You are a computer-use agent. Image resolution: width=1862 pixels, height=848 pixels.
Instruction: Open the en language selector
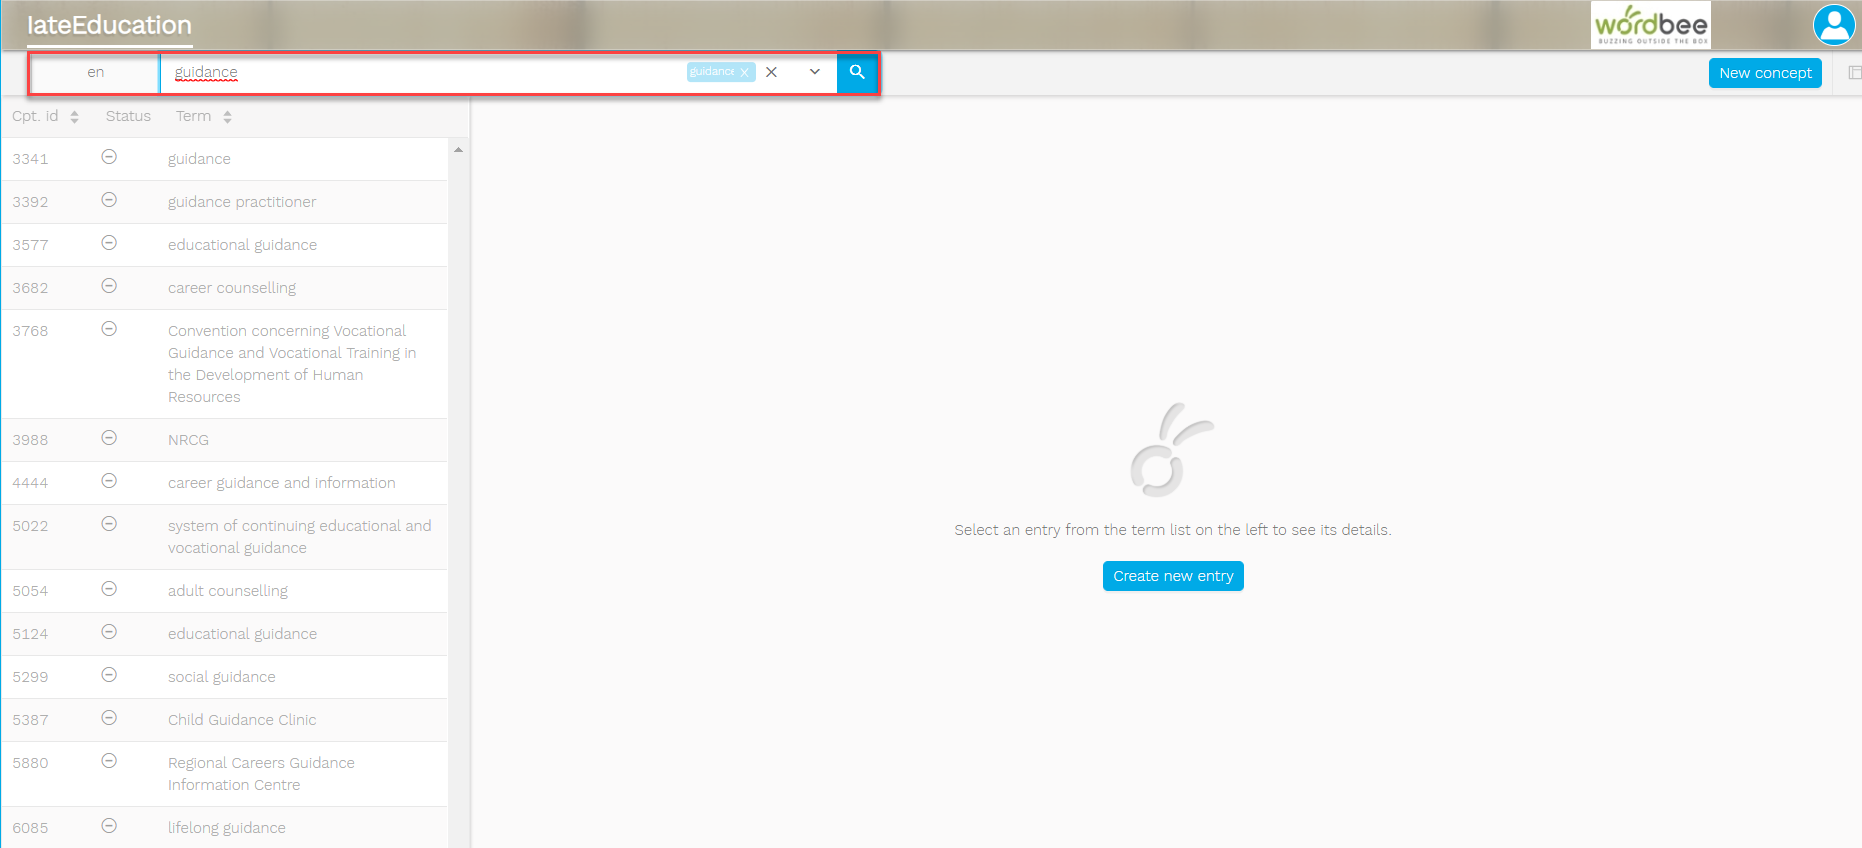click(x=95, y=72)
